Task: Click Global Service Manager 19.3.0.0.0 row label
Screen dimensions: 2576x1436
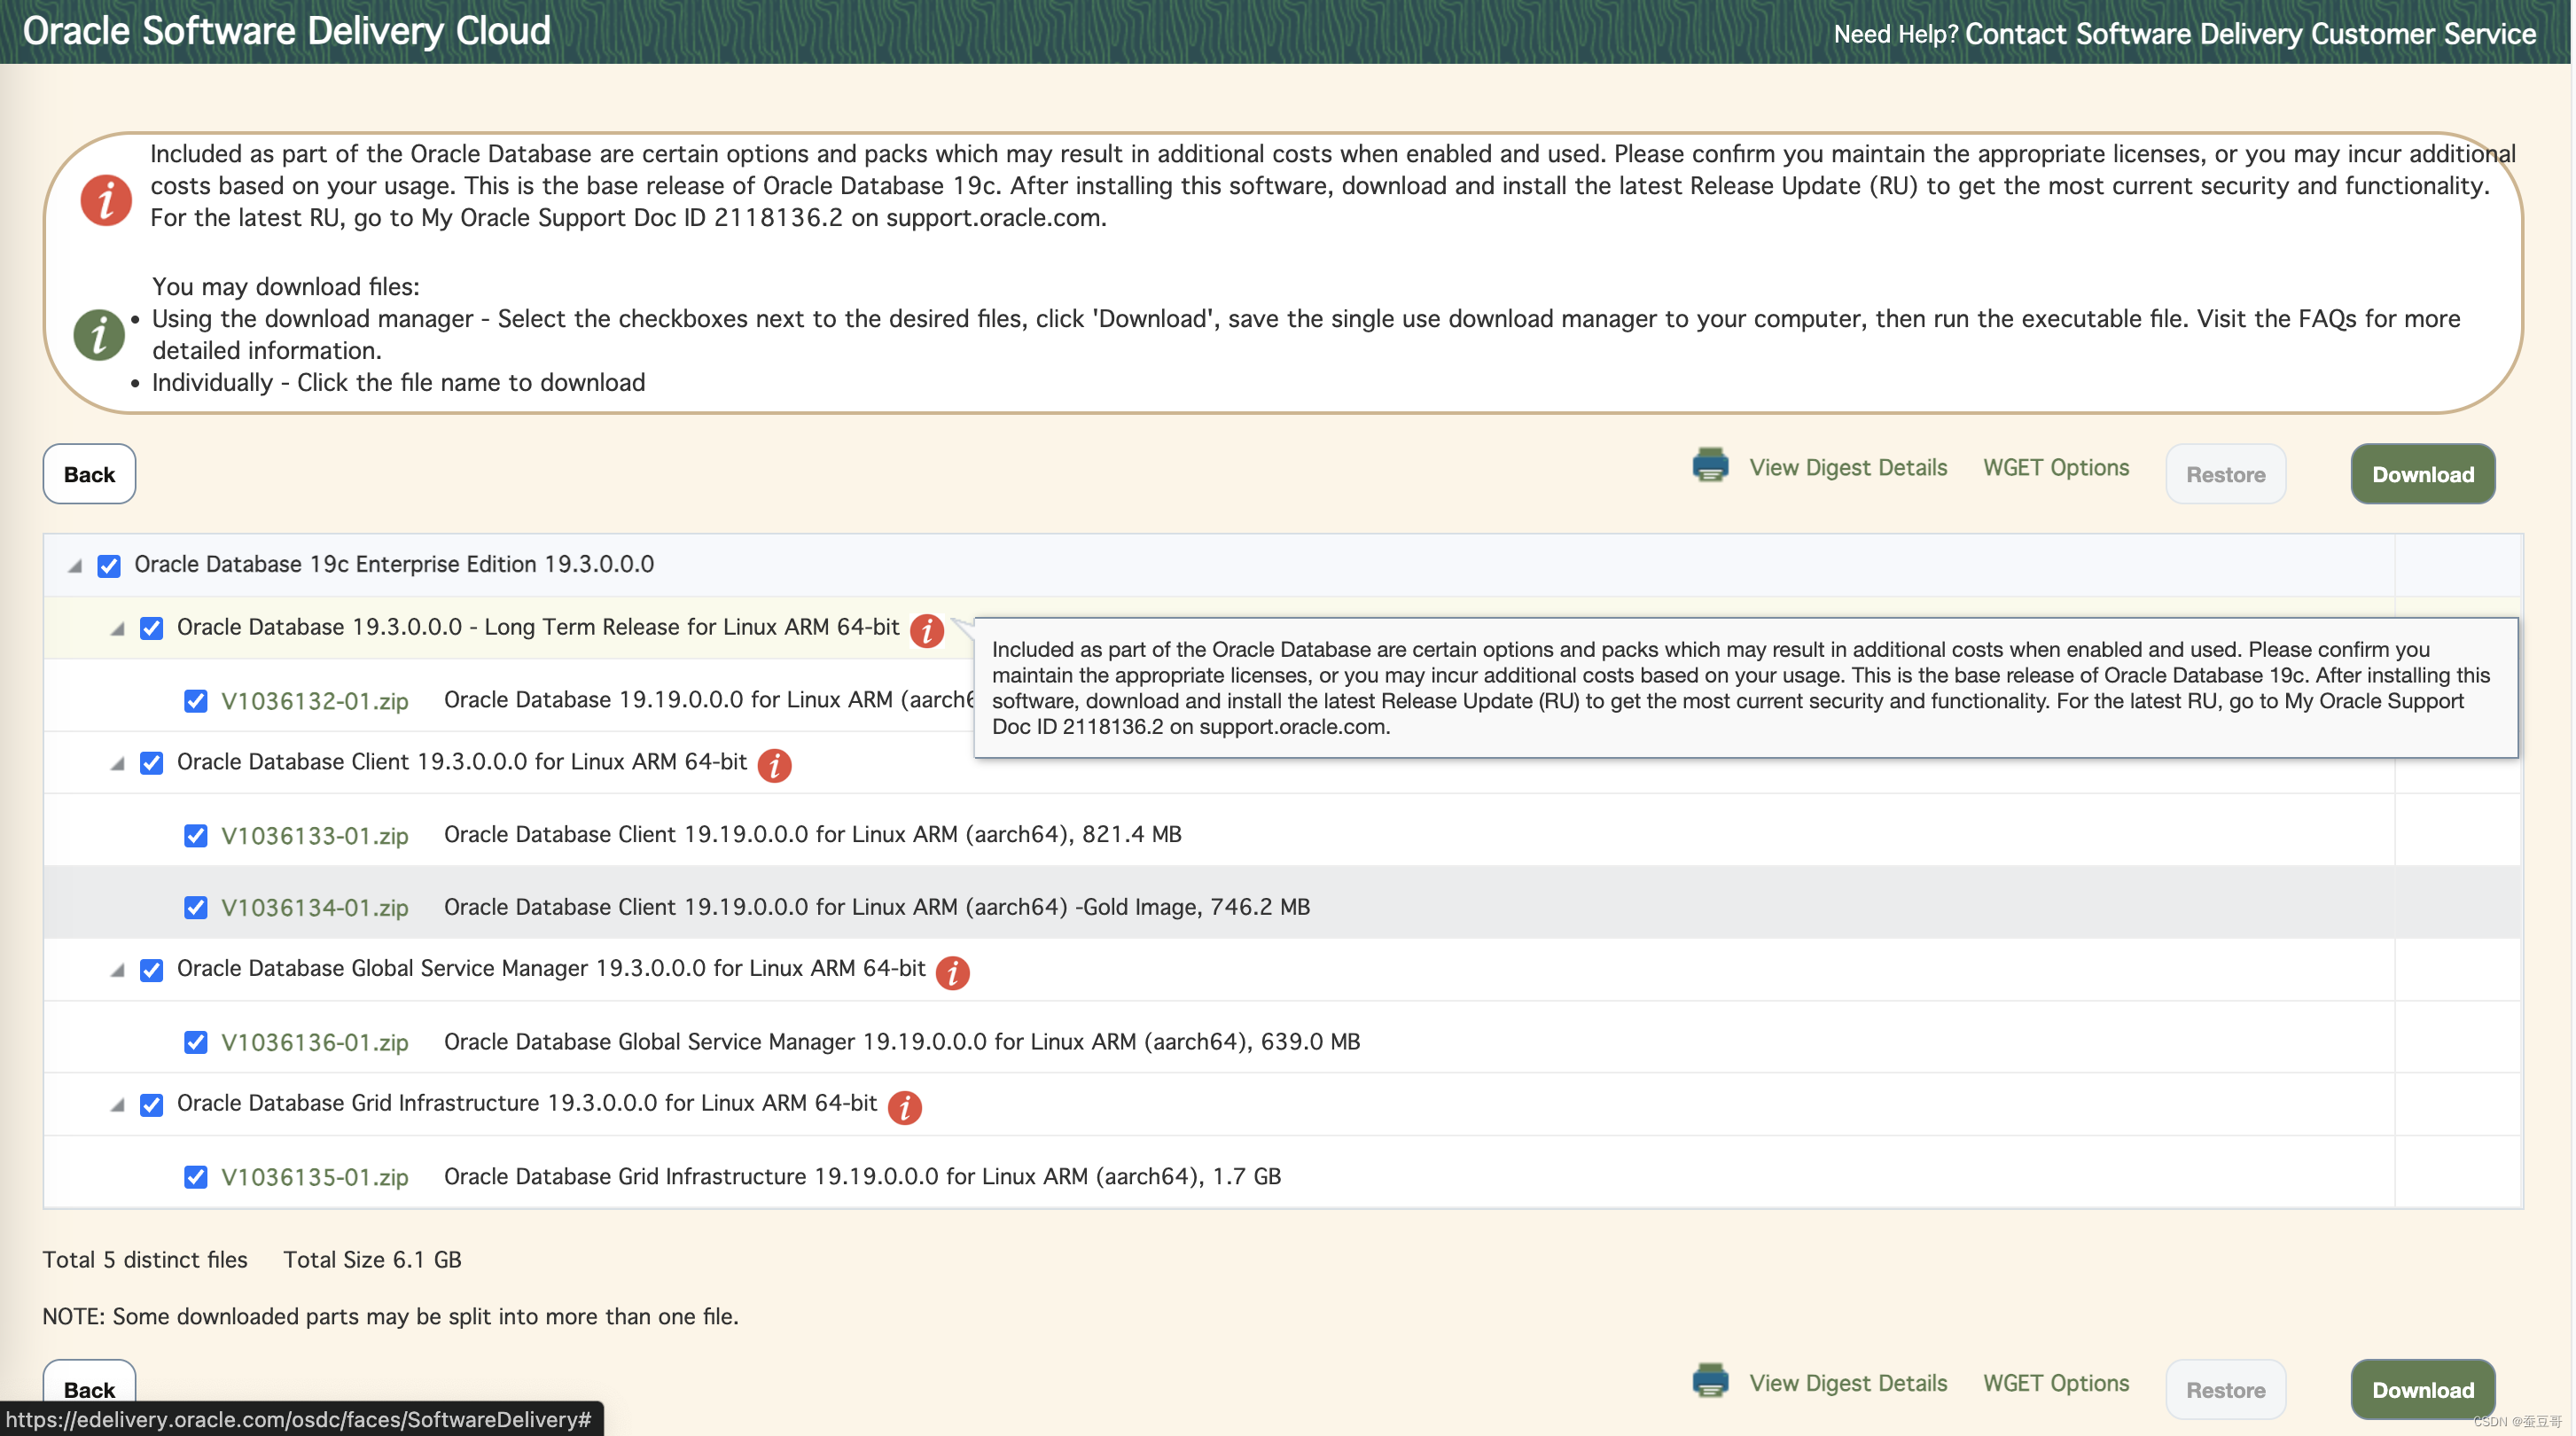Action: tap(551, 968)
